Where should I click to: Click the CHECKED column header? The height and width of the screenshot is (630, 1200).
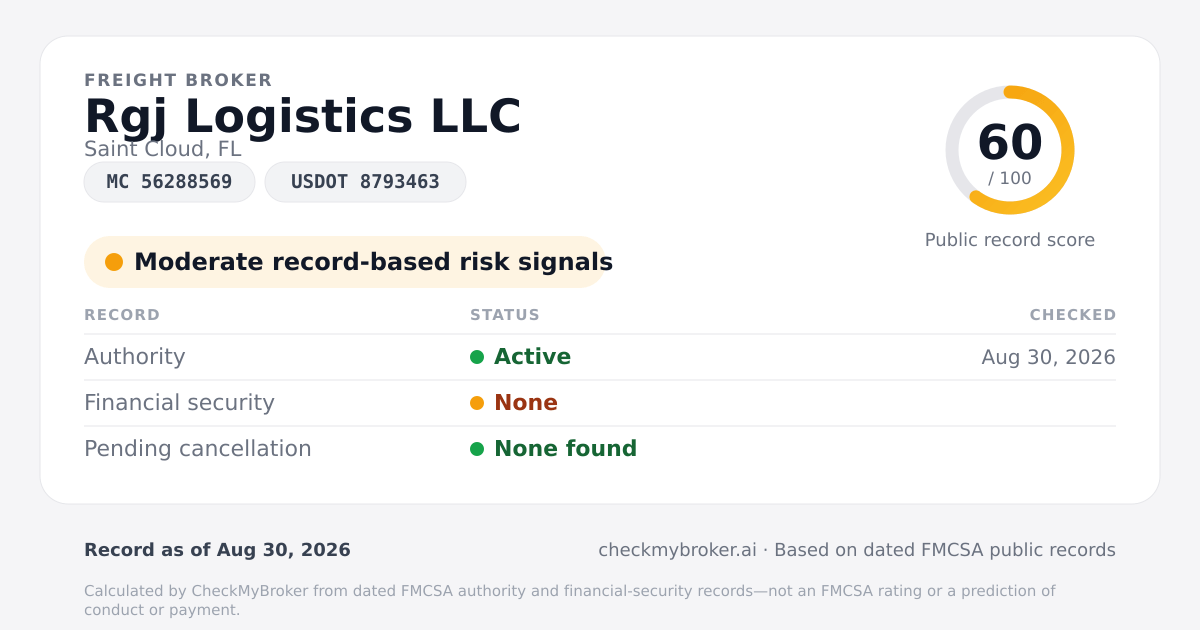click(1073, 315)
